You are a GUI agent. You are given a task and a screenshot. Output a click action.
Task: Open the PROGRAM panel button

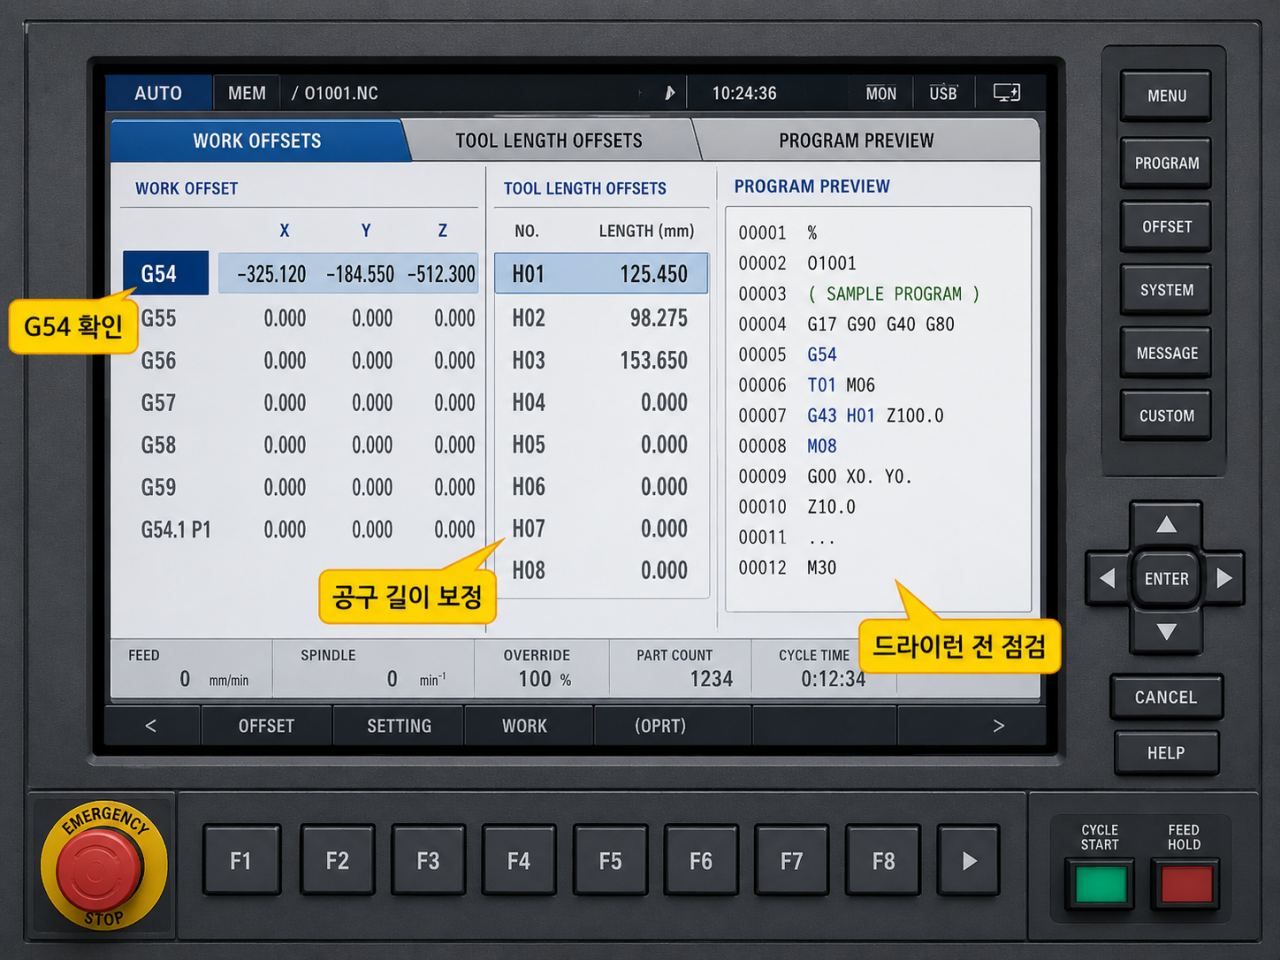pyautogui.click(x=1166, y=163)
